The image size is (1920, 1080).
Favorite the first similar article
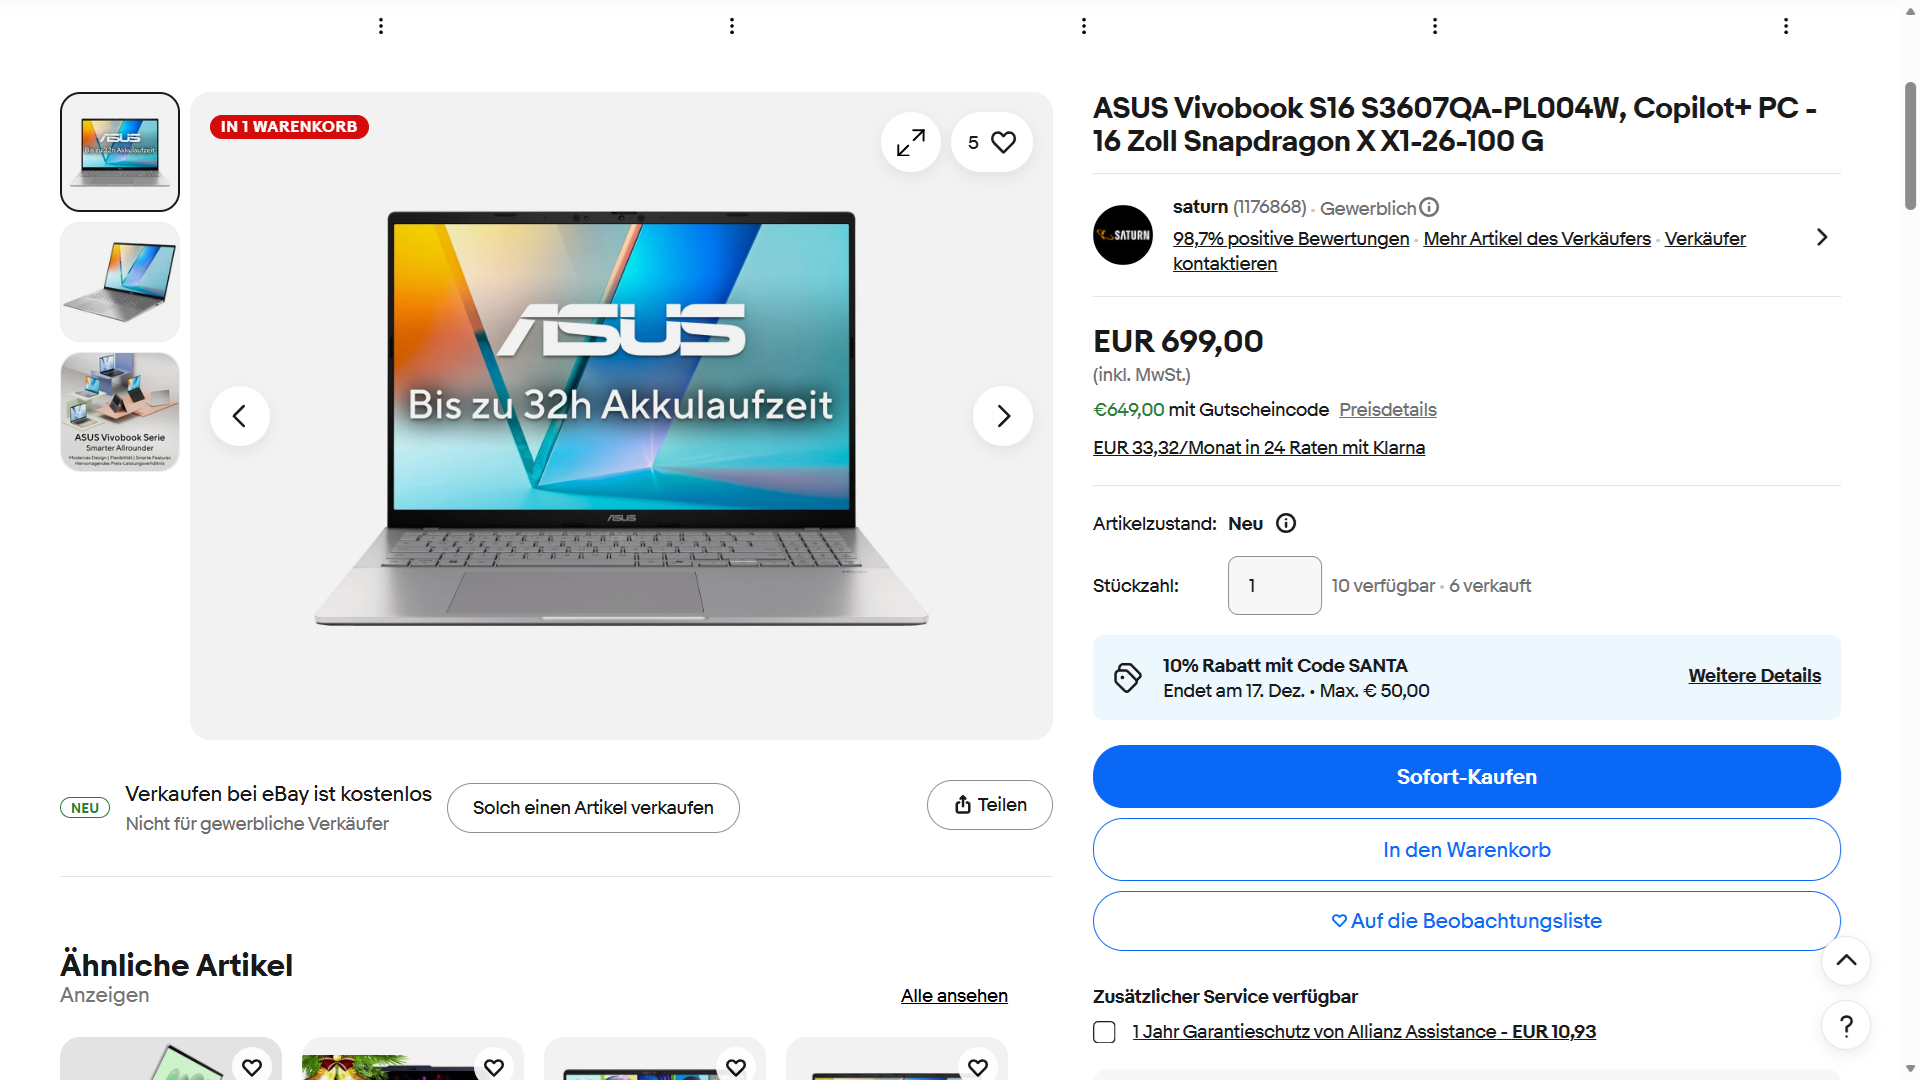point(252,1066)
